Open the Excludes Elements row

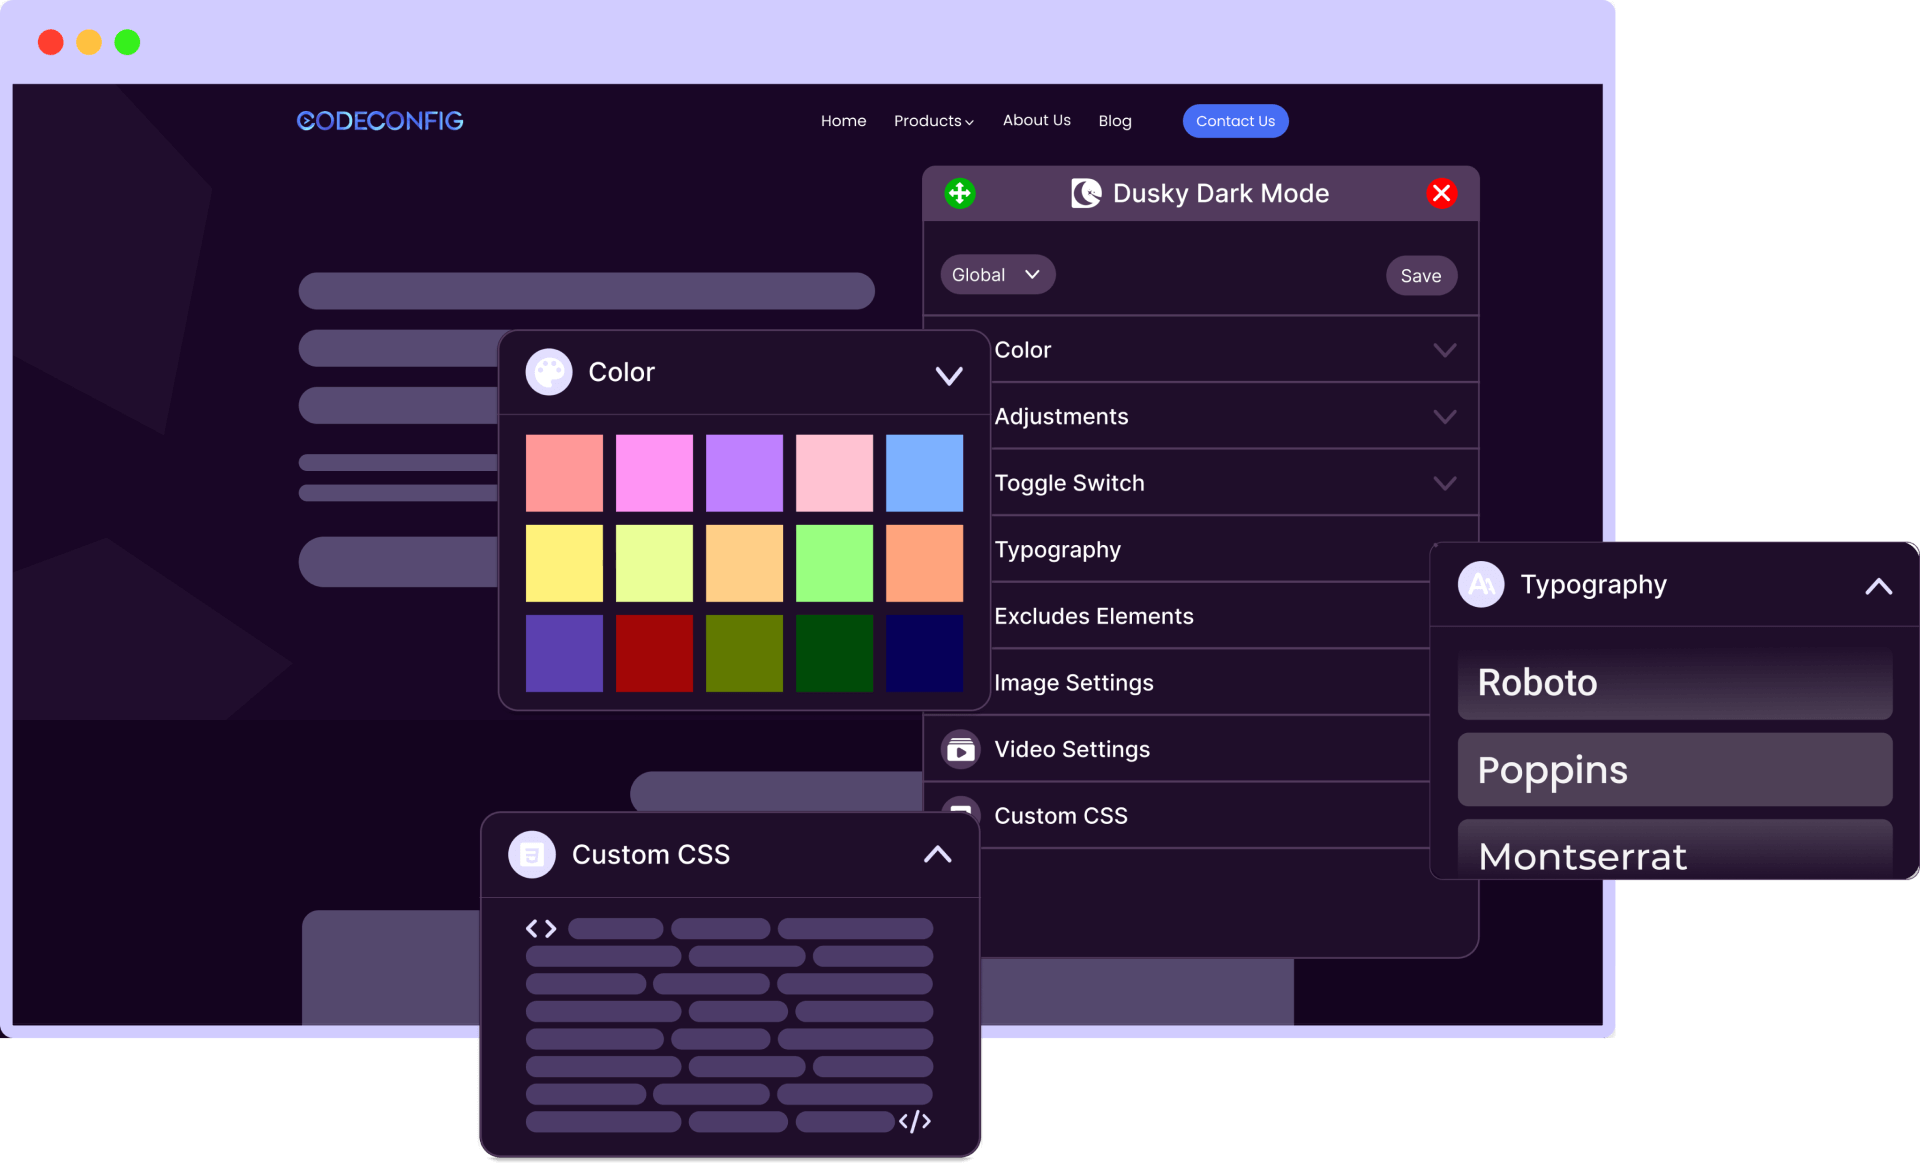click(1210, 616)
